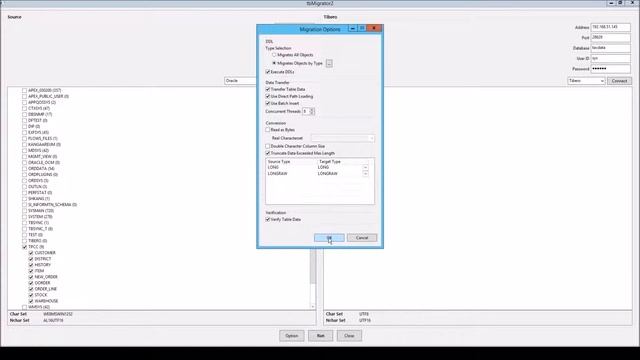Toggle Truncate Data Exceeded Max Length
Screen dimensions: 640x360
tap(268, 153)
